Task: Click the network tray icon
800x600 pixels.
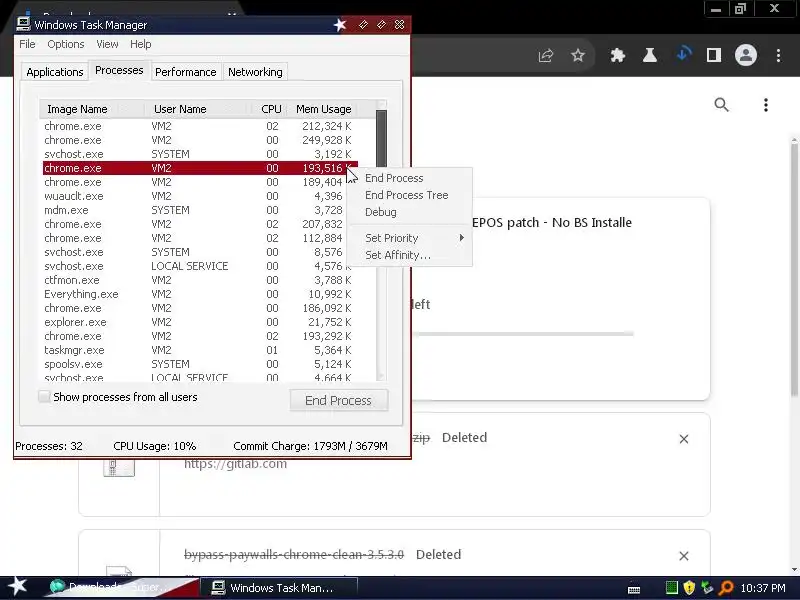Action: click(x=707, y=588)
